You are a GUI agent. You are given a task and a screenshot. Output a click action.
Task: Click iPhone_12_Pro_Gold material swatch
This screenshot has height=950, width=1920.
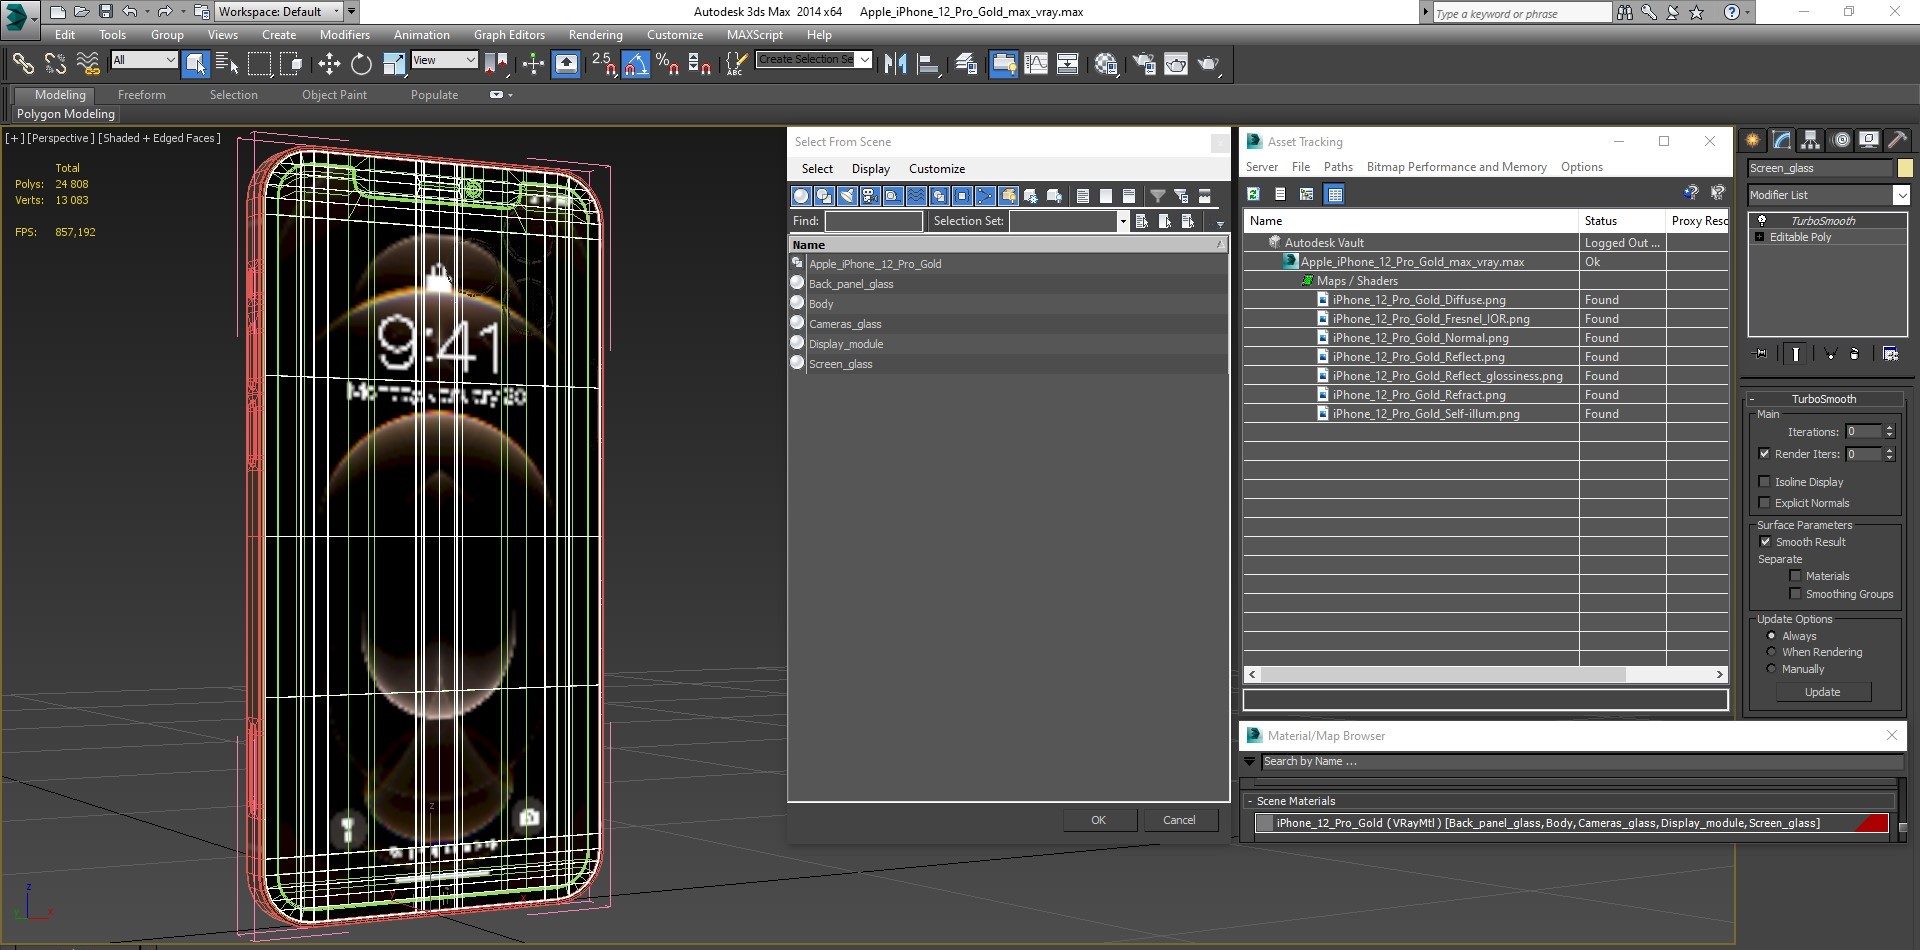point(1265,823)
